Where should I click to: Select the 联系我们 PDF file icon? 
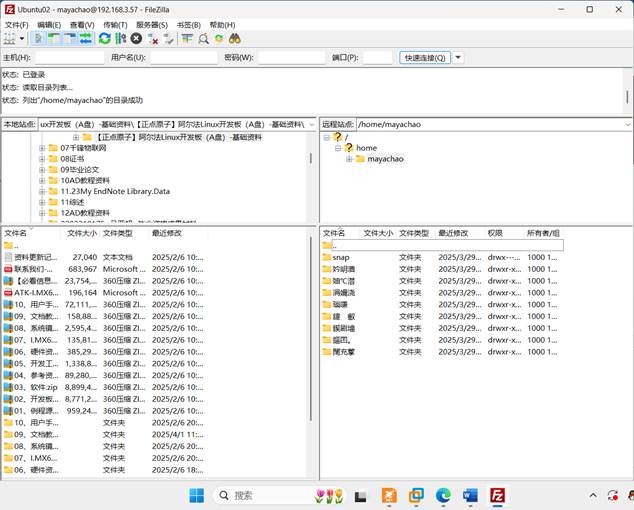point(8,269)
